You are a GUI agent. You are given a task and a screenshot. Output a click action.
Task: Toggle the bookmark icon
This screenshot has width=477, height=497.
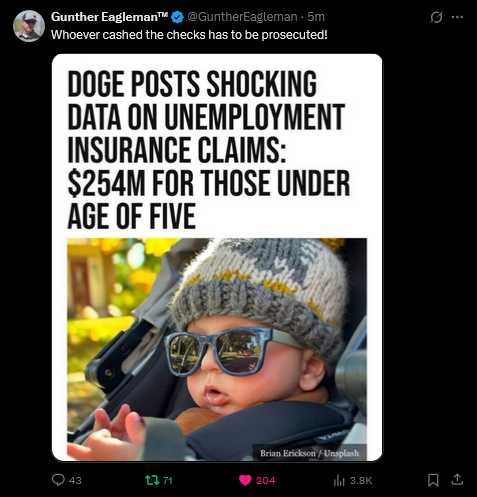pyautogui.click(x=433, y=480)
